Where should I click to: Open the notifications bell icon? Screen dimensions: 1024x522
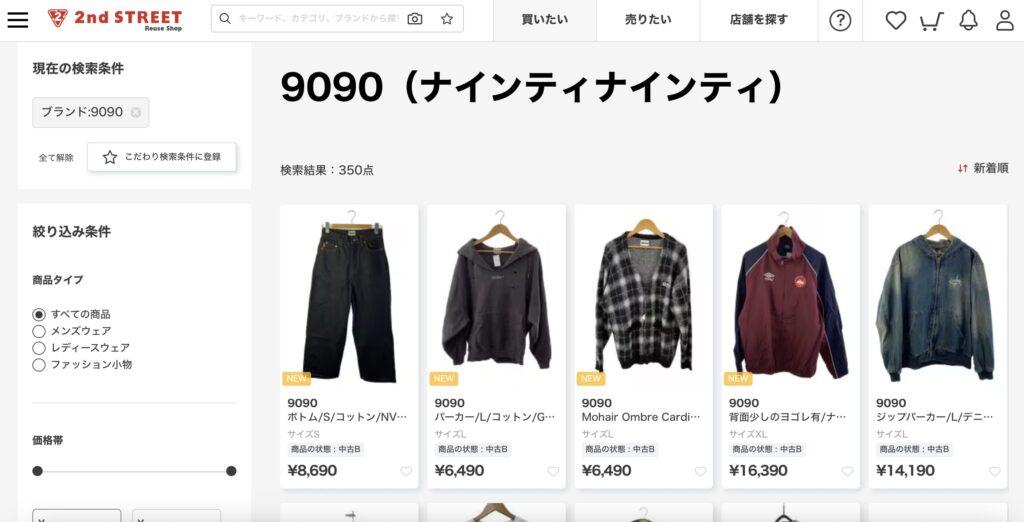pyautogui.click(x=968, y=20)
